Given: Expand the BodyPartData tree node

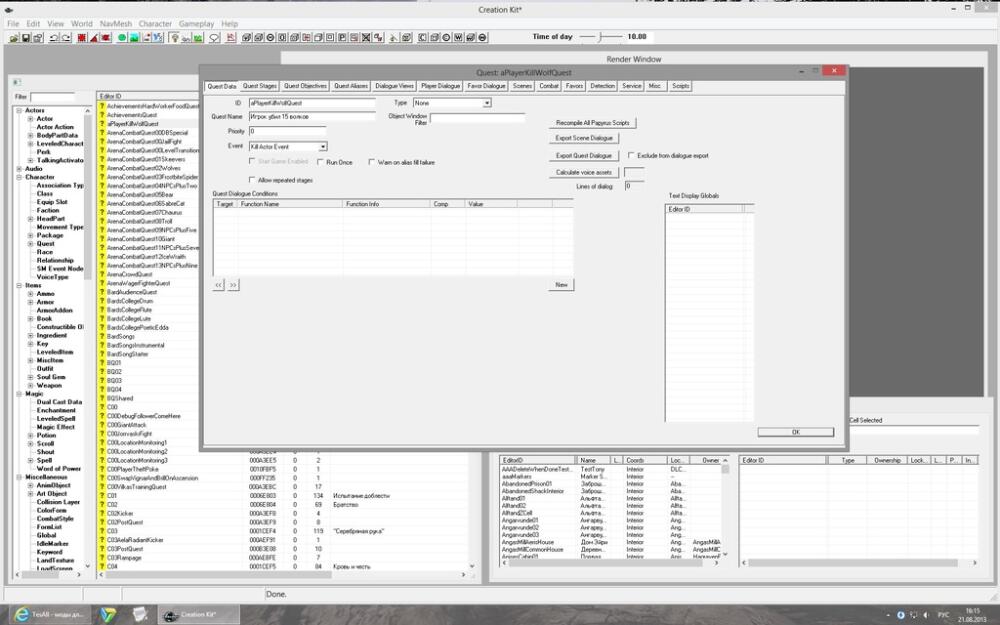Looking at the screenshot, I should (x=30, y=135).
